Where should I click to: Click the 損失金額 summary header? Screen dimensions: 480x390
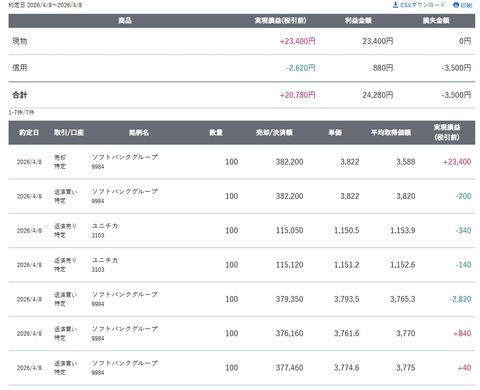coord(436,21)
